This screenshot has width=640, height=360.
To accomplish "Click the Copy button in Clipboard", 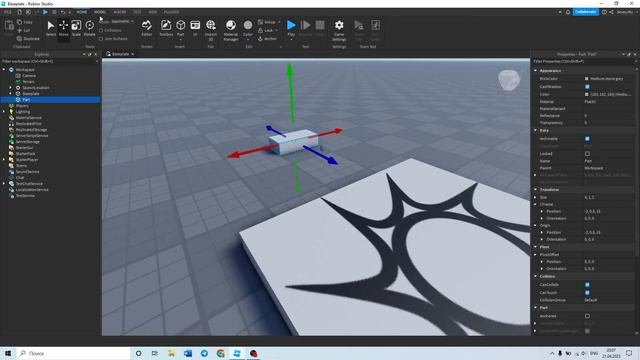I will (x=25, y=22).
